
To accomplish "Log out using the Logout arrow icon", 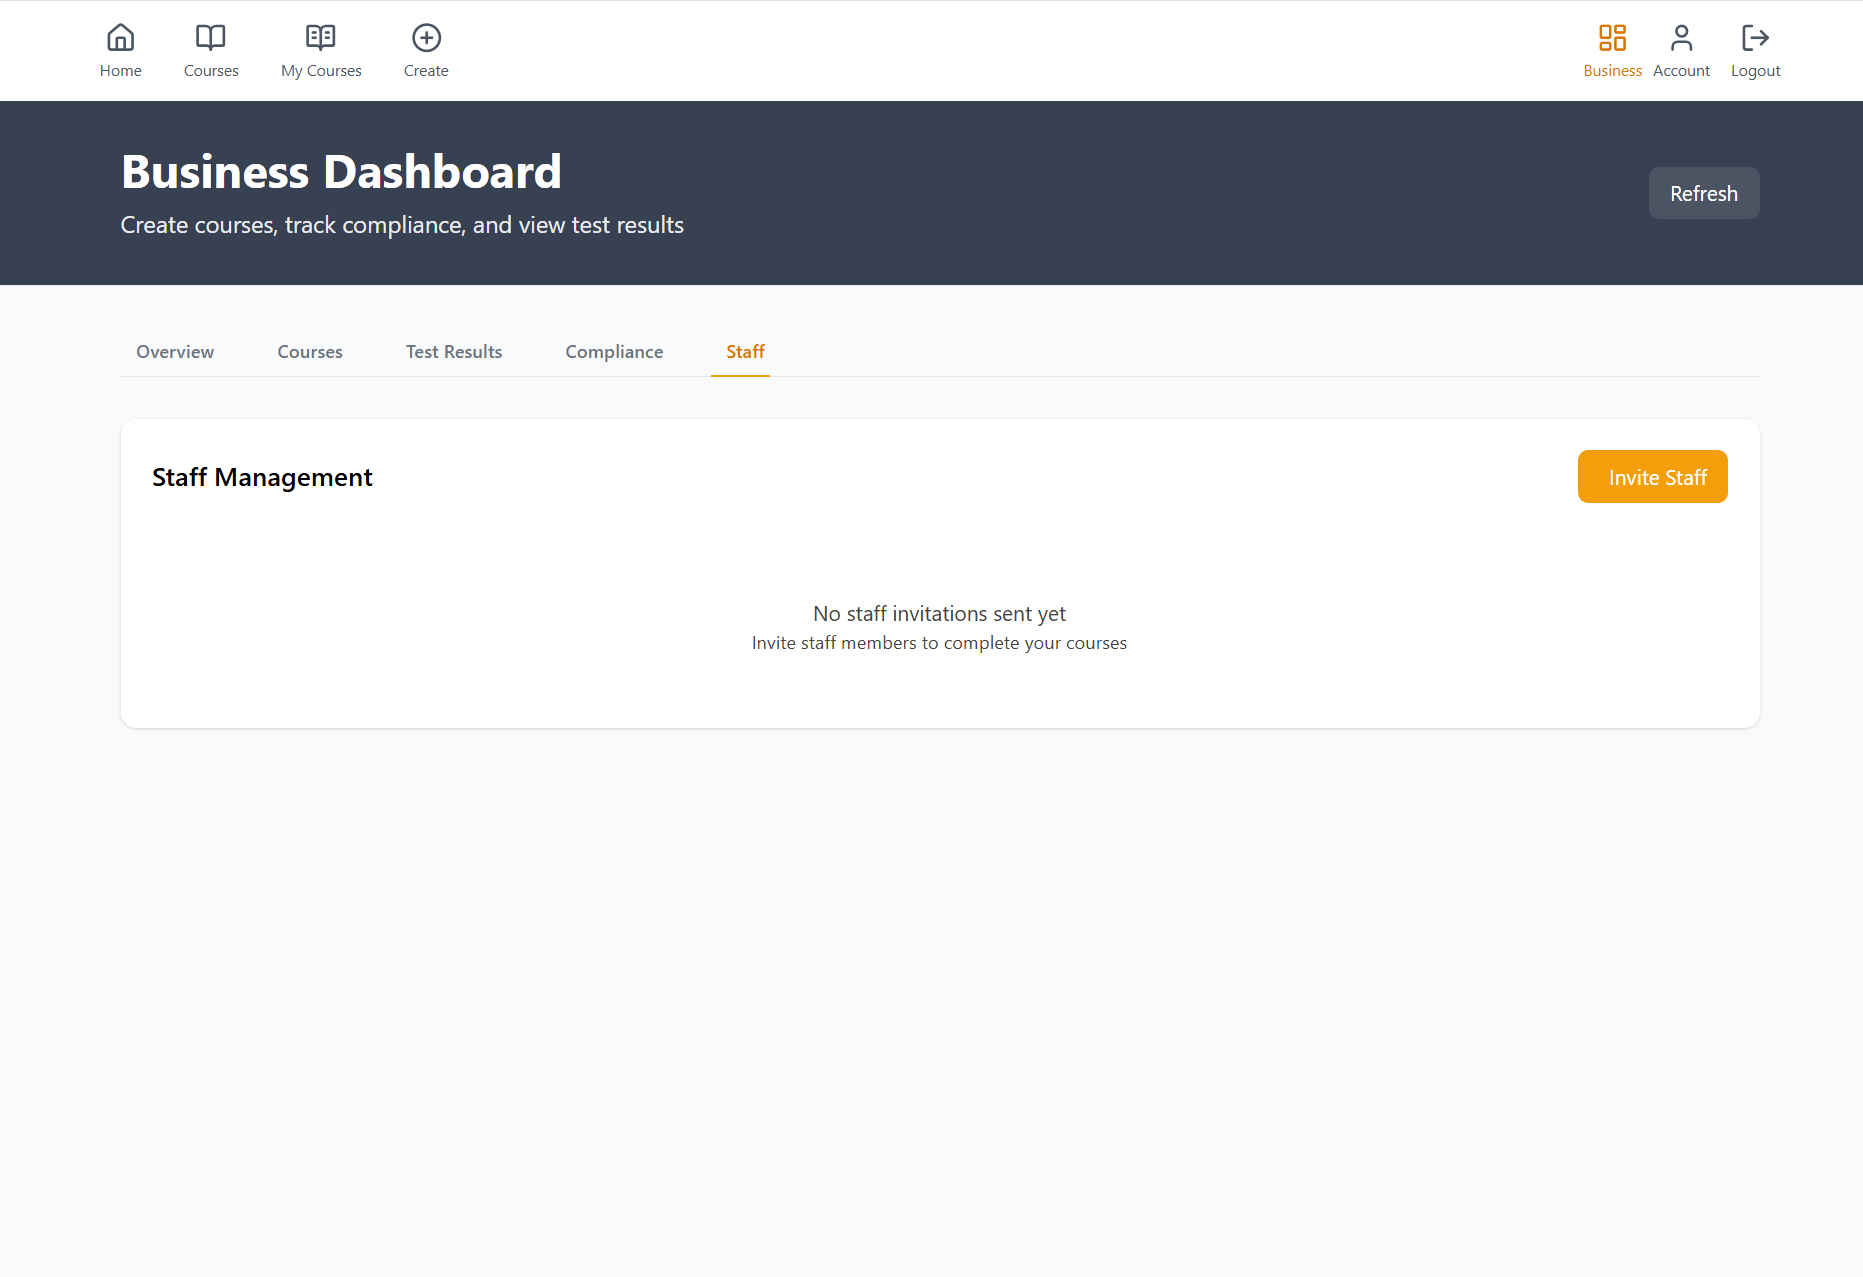I will click(1755, 38).
